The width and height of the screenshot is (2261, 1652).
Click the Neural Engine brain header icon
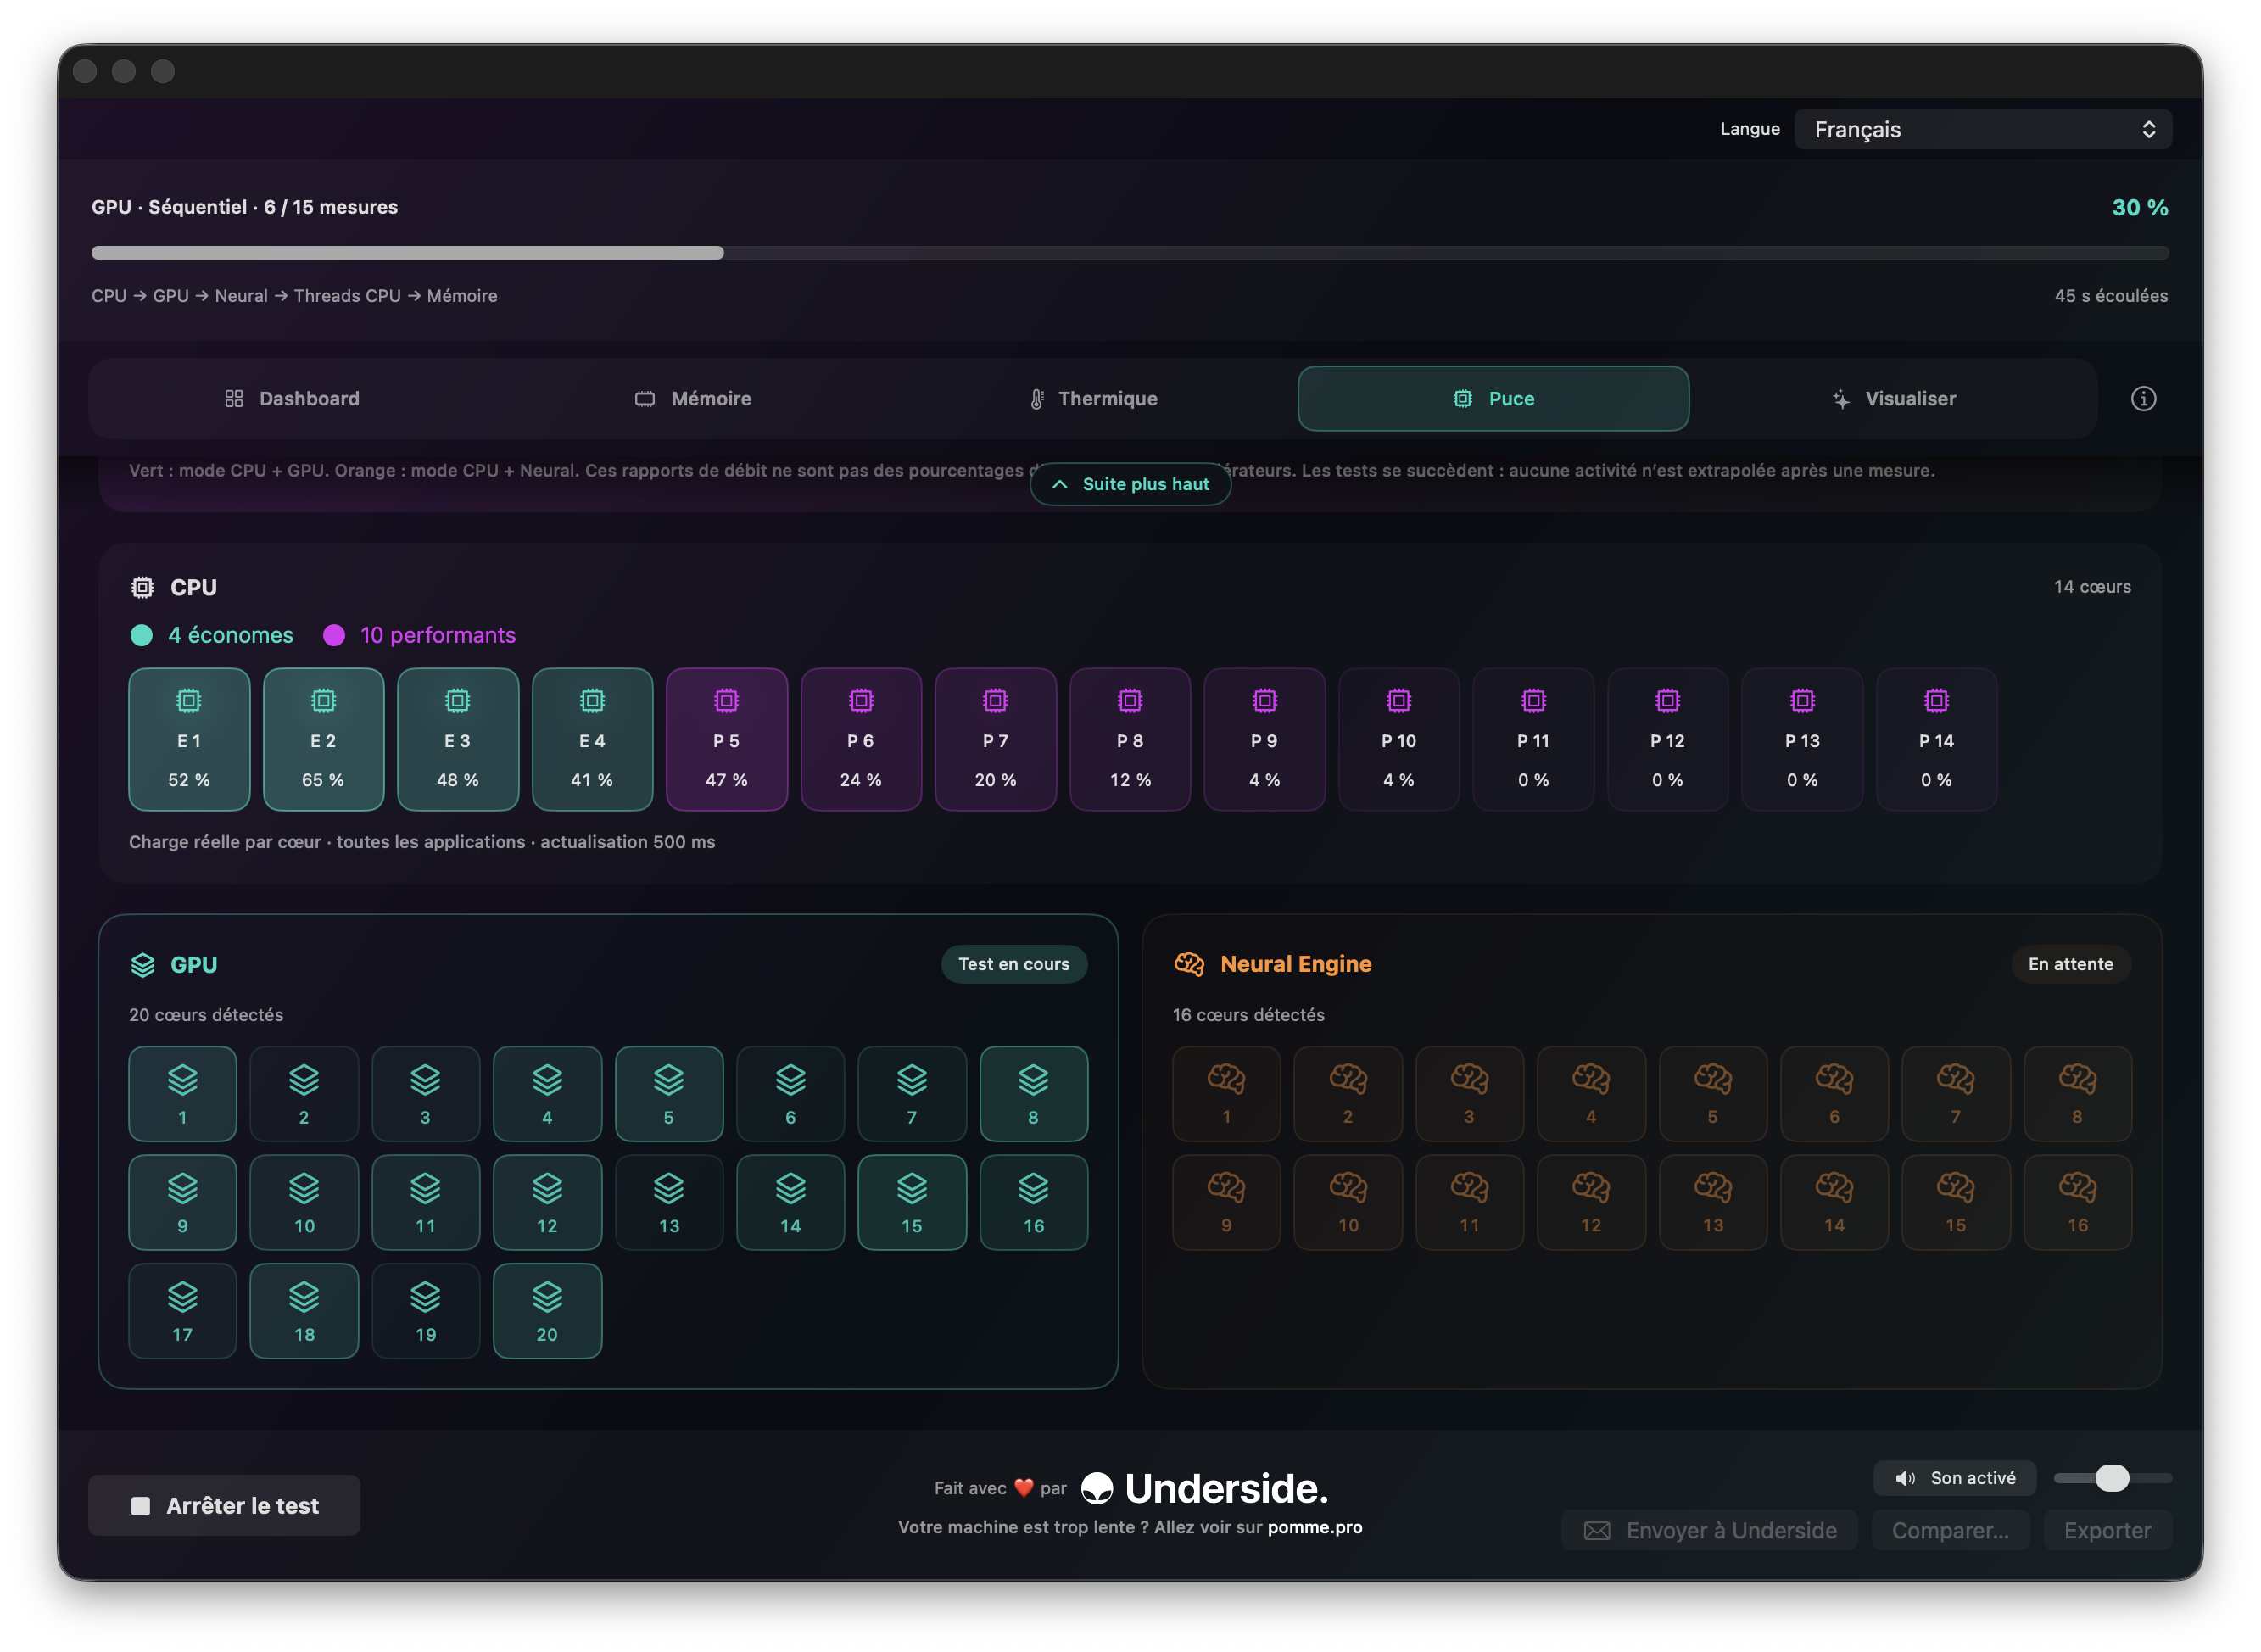pos(1189,964)
